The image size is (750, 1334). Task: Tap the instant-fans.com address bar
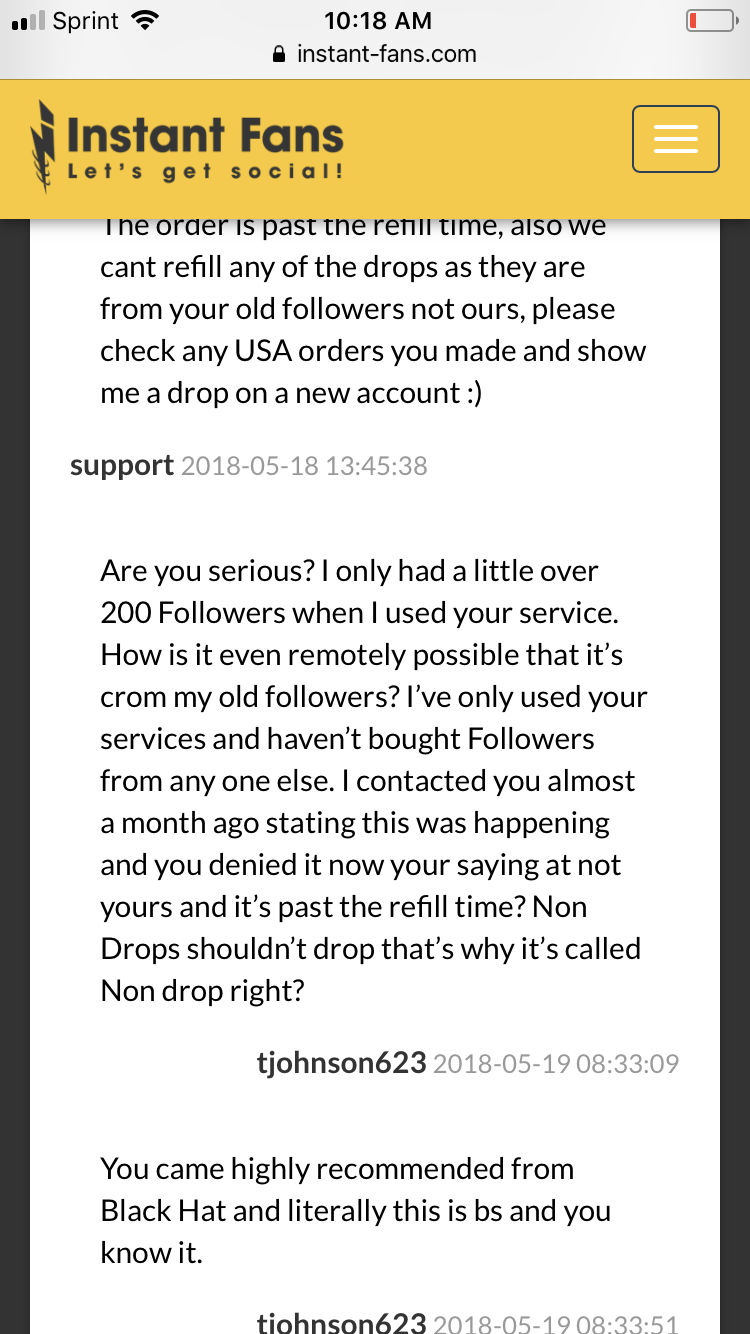(x=375, y=54)
